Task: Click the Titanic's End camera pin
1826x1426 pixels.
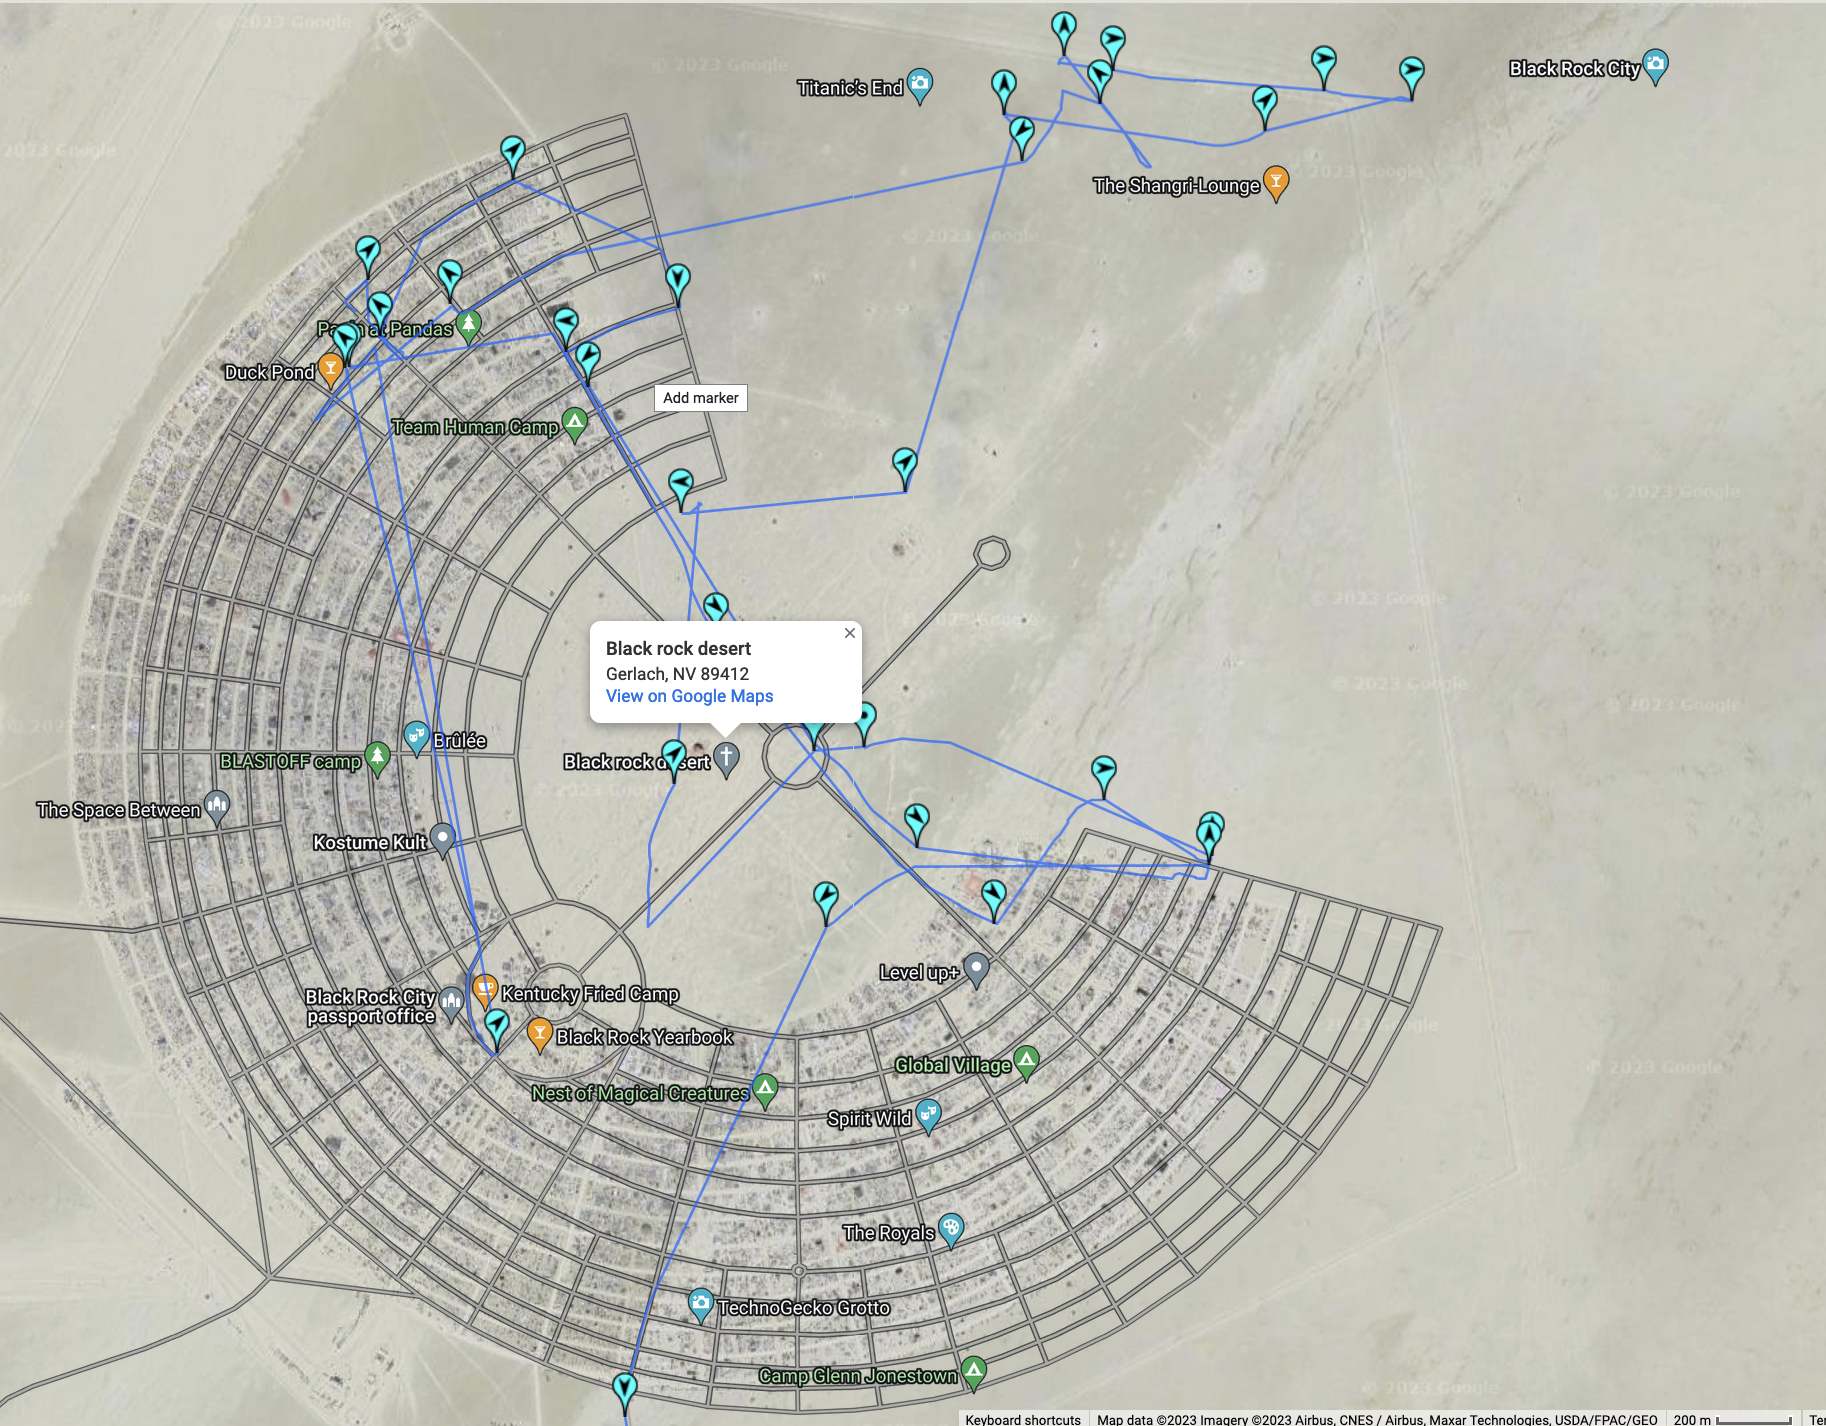Action: [x=920, y=85]
